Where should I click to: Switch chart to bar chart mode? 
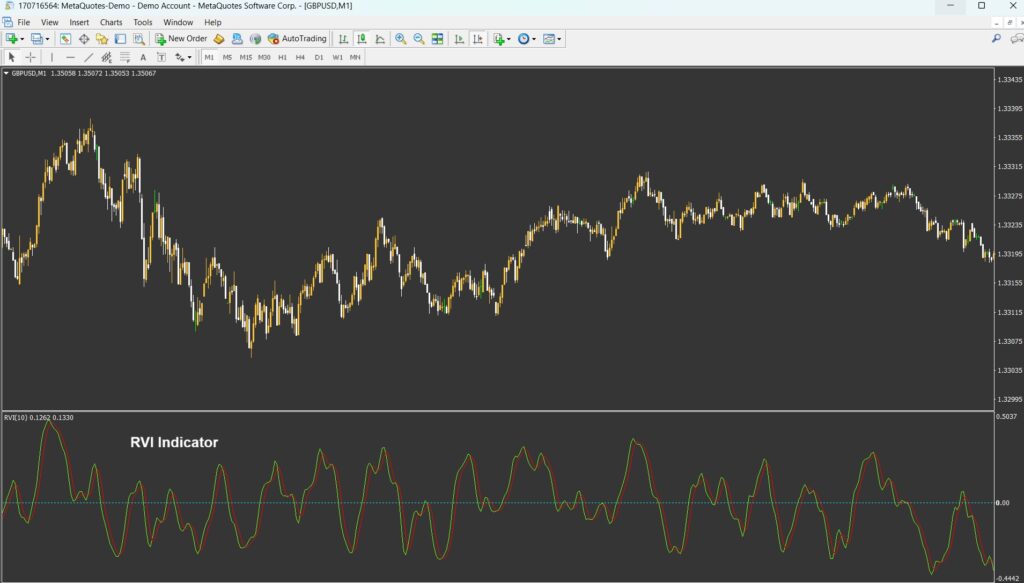click(x=343, y=39)
